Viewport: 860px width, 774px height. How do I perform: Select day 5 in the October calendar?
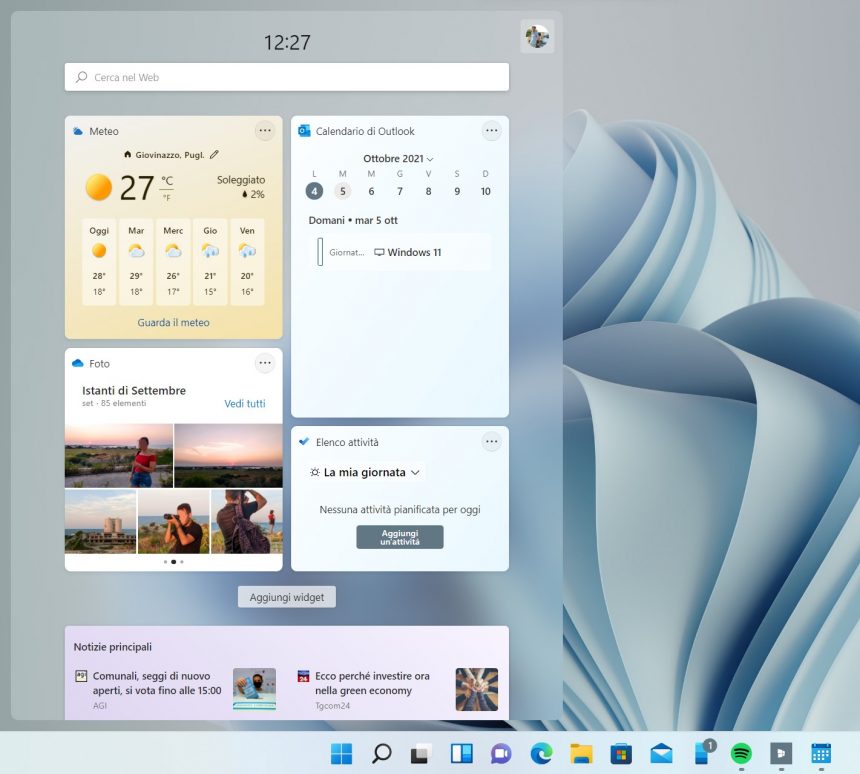[x=343, y=190]
